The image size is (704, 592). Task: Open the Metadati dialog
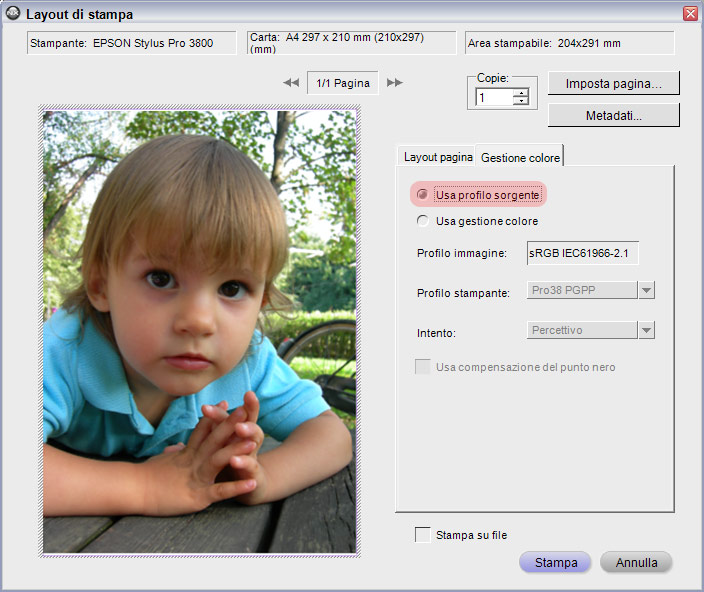coord(614,116)
